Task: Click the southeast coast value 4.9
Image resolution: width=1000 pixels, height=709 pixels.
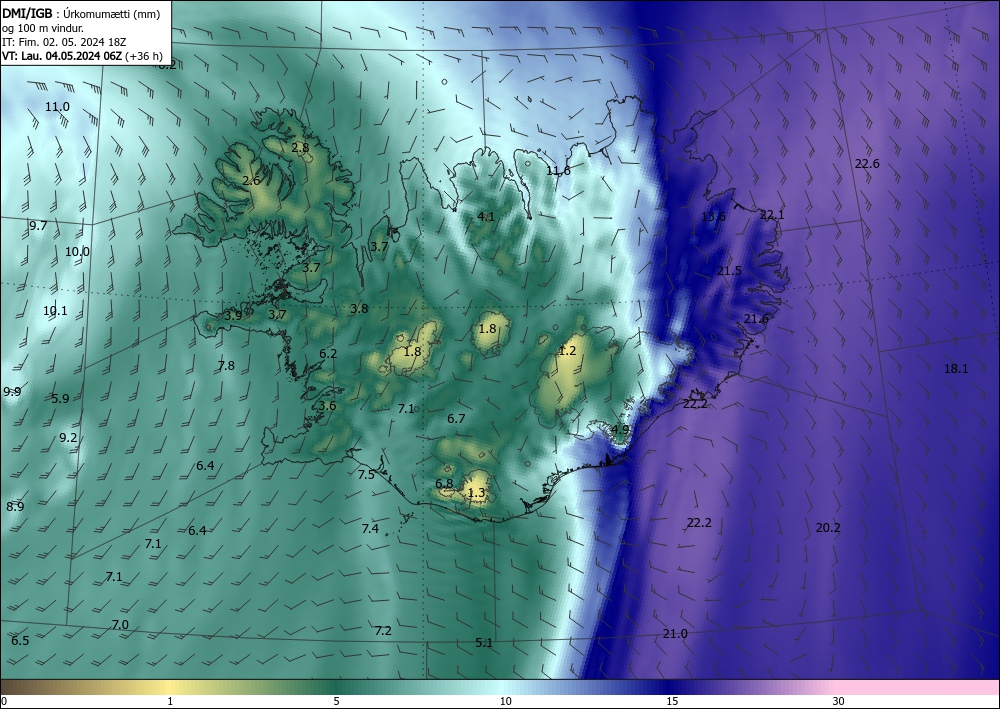Action: pyautogui.click(x=620, y=429)
